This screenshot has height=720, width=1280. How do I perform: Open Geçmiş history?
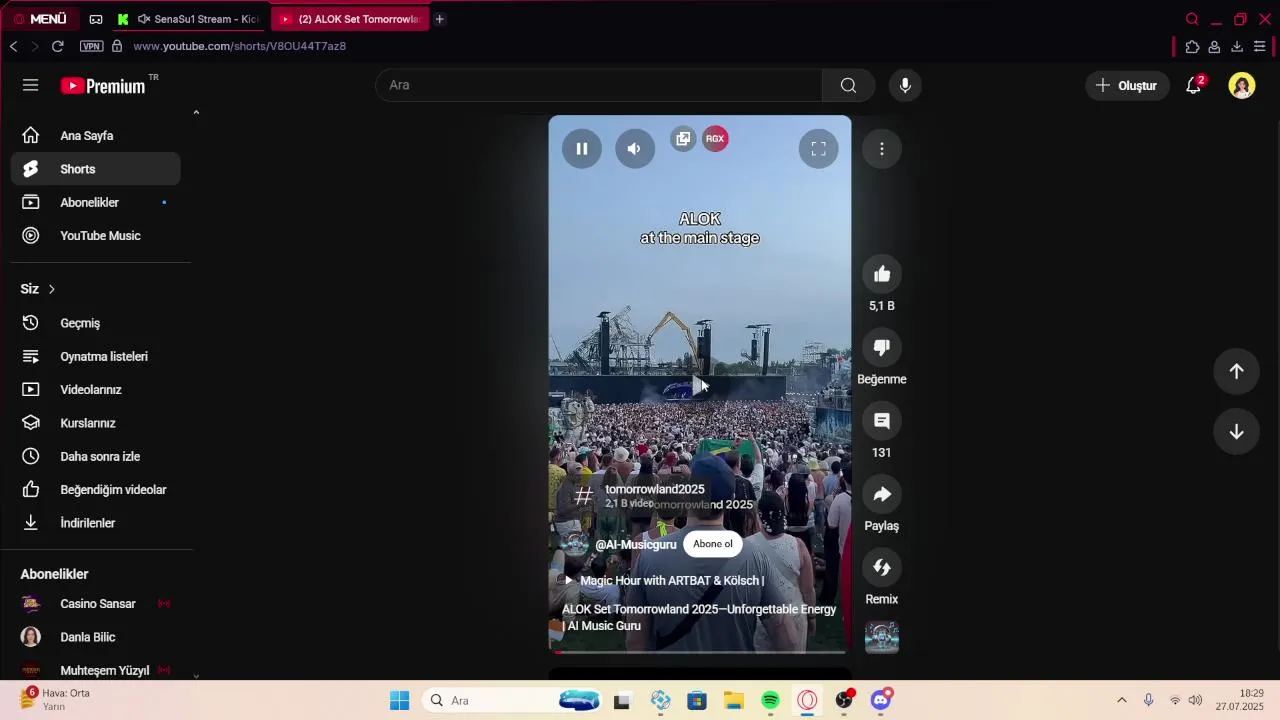coord(96,323)
